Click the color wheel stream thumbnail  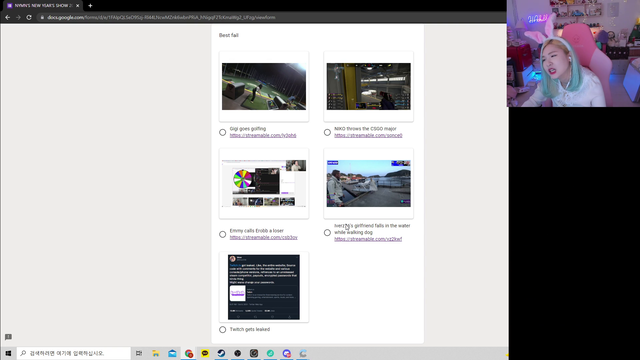coord(264,184)
